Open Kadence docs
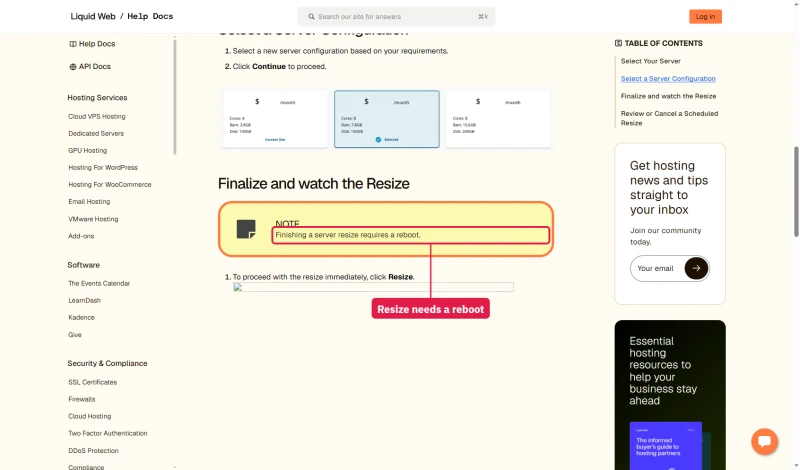Screen dimensions: 800x470 pos(81,317)
